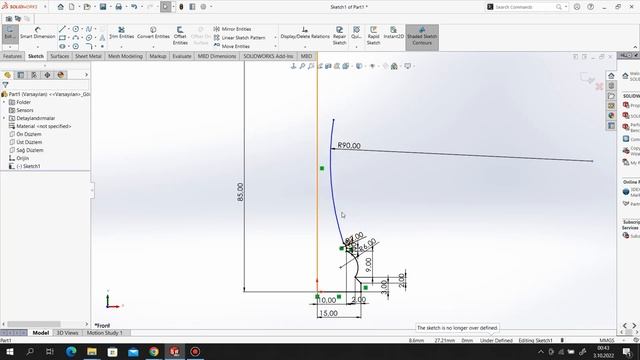Image resolution: width=640 pixels, height=360 pixels.
Task: Open Display/Delete Relations
Action: coord(305,33)
